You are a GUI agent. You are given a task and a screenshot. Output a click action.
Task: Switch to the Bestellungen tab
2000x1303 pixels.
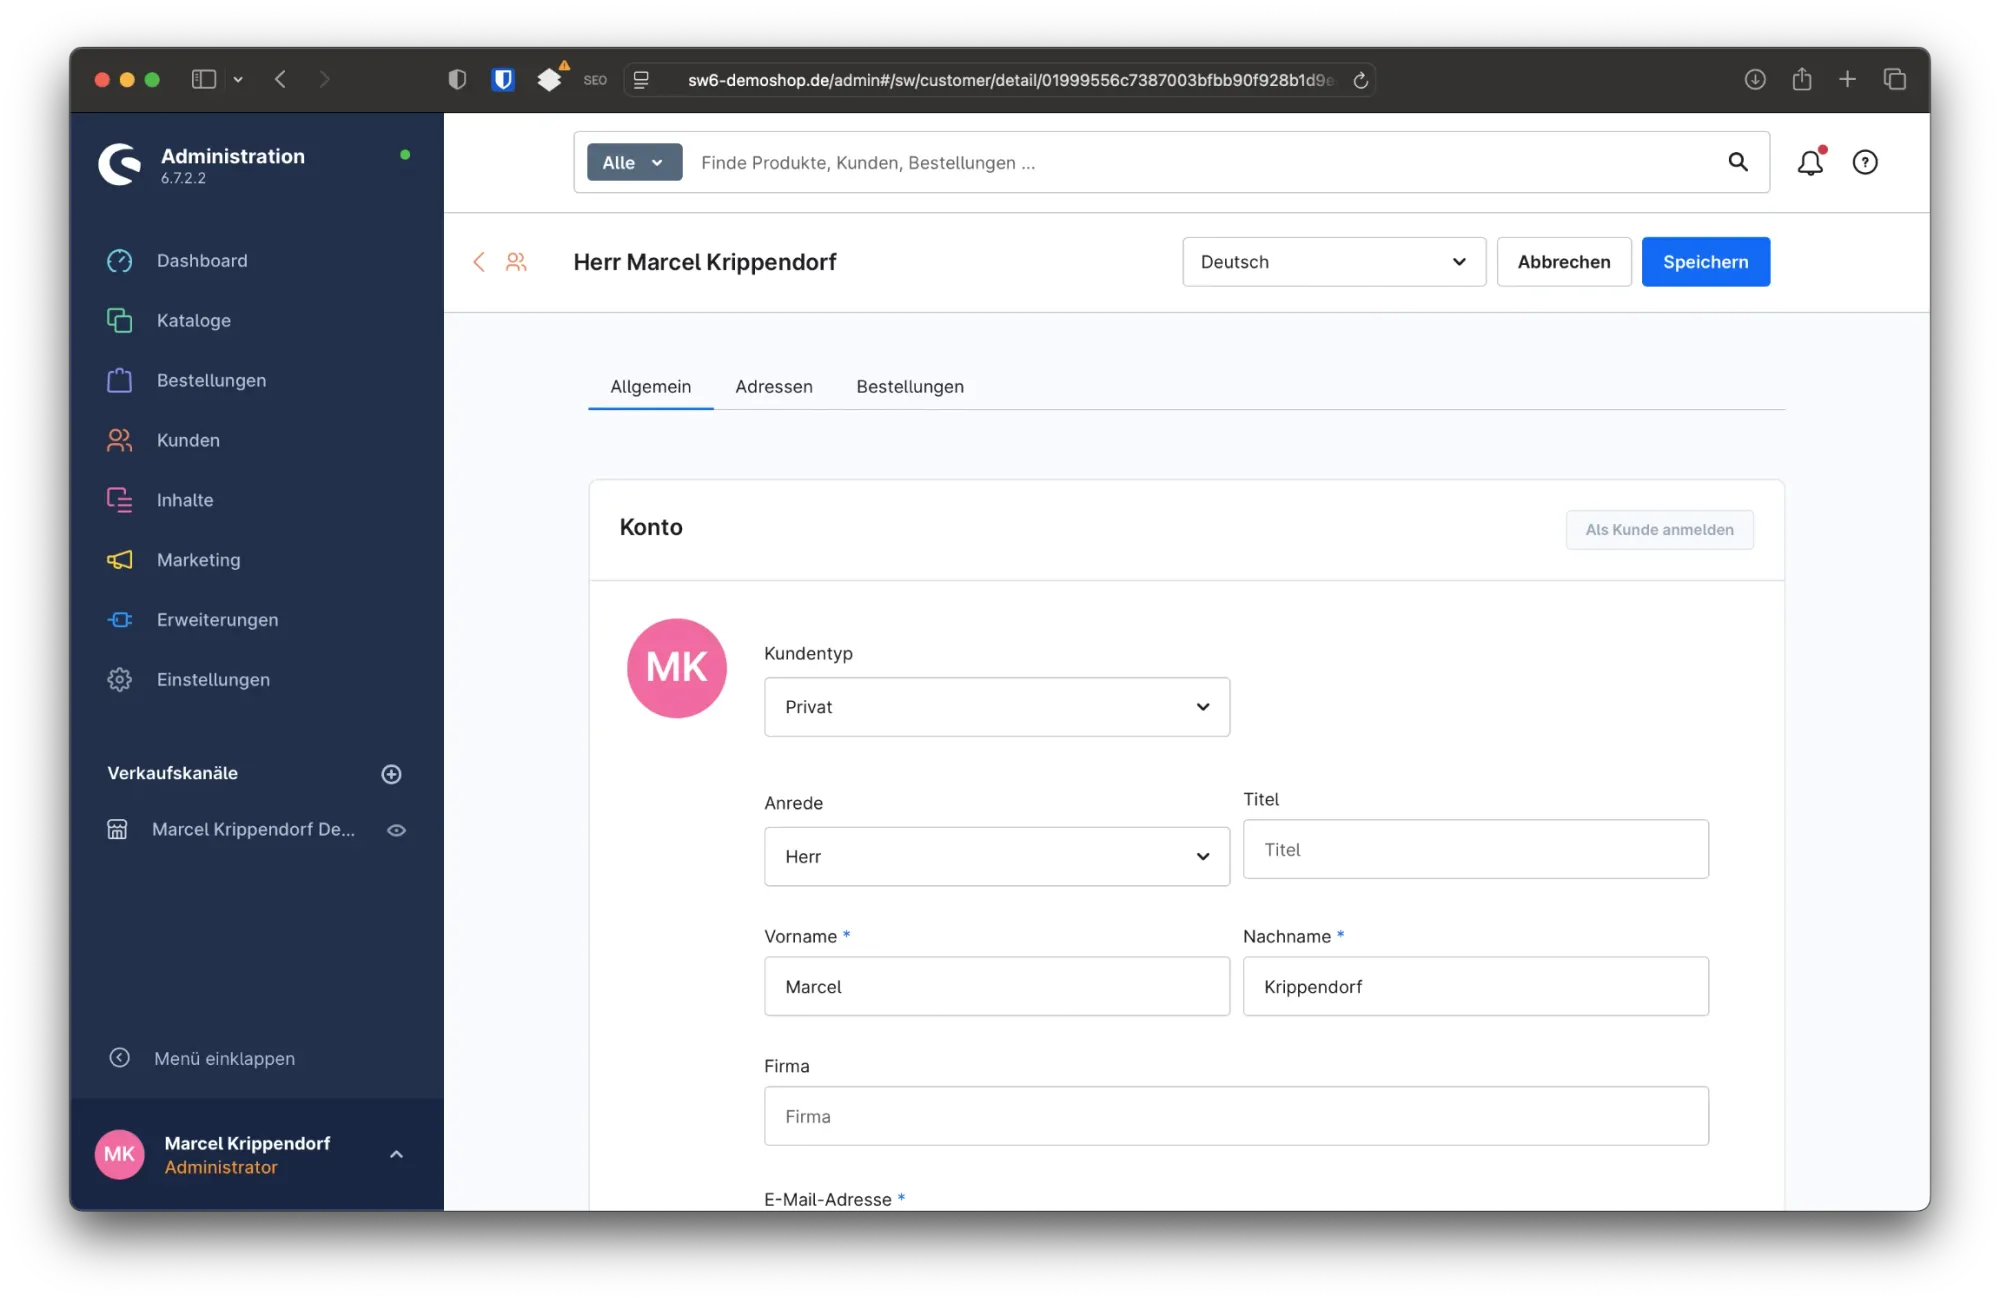point(909,387)
